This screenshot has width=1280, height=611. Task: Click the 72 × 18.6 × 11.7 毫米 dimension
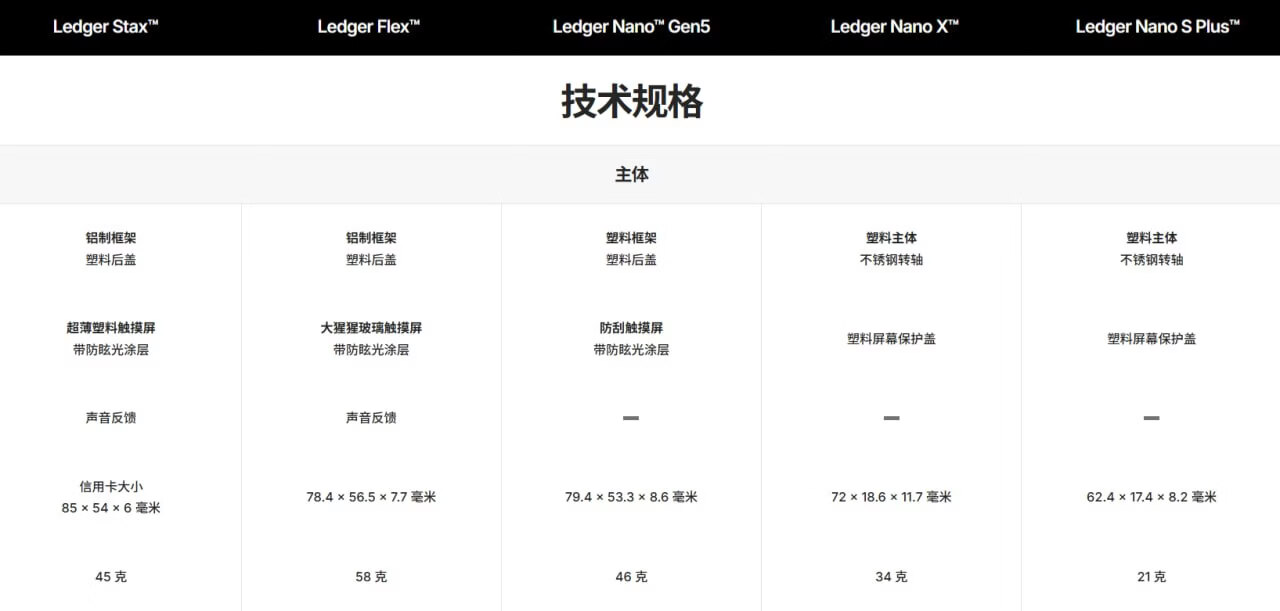click(891, 497)
